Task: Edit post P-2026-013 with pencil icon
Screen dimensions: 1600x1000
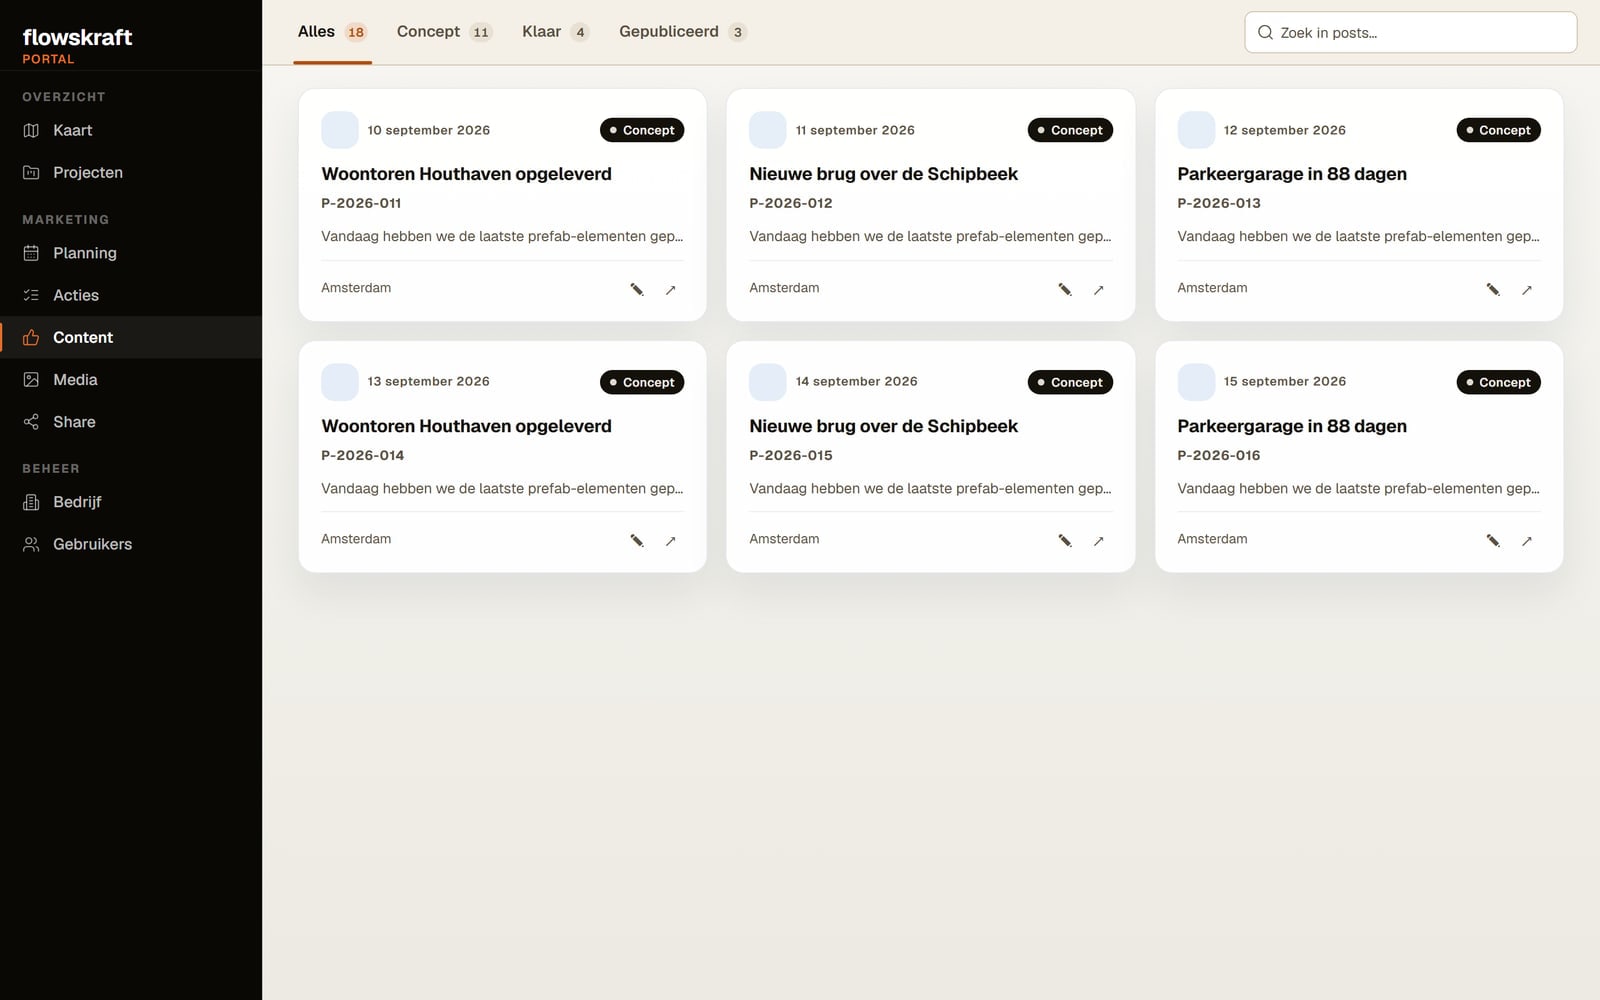Action: click(1493, 289)
